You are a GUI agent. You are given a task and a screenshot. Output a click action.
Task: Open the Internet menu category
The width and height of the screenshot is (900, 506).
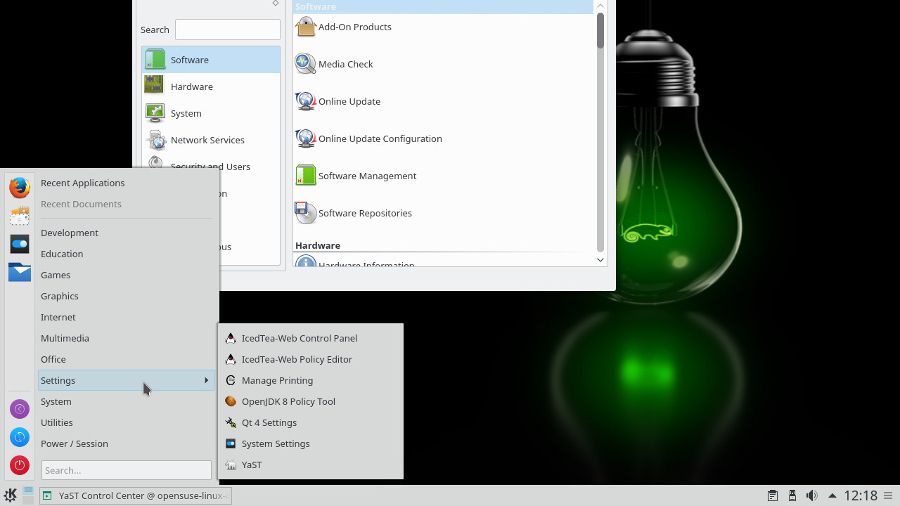126,317
